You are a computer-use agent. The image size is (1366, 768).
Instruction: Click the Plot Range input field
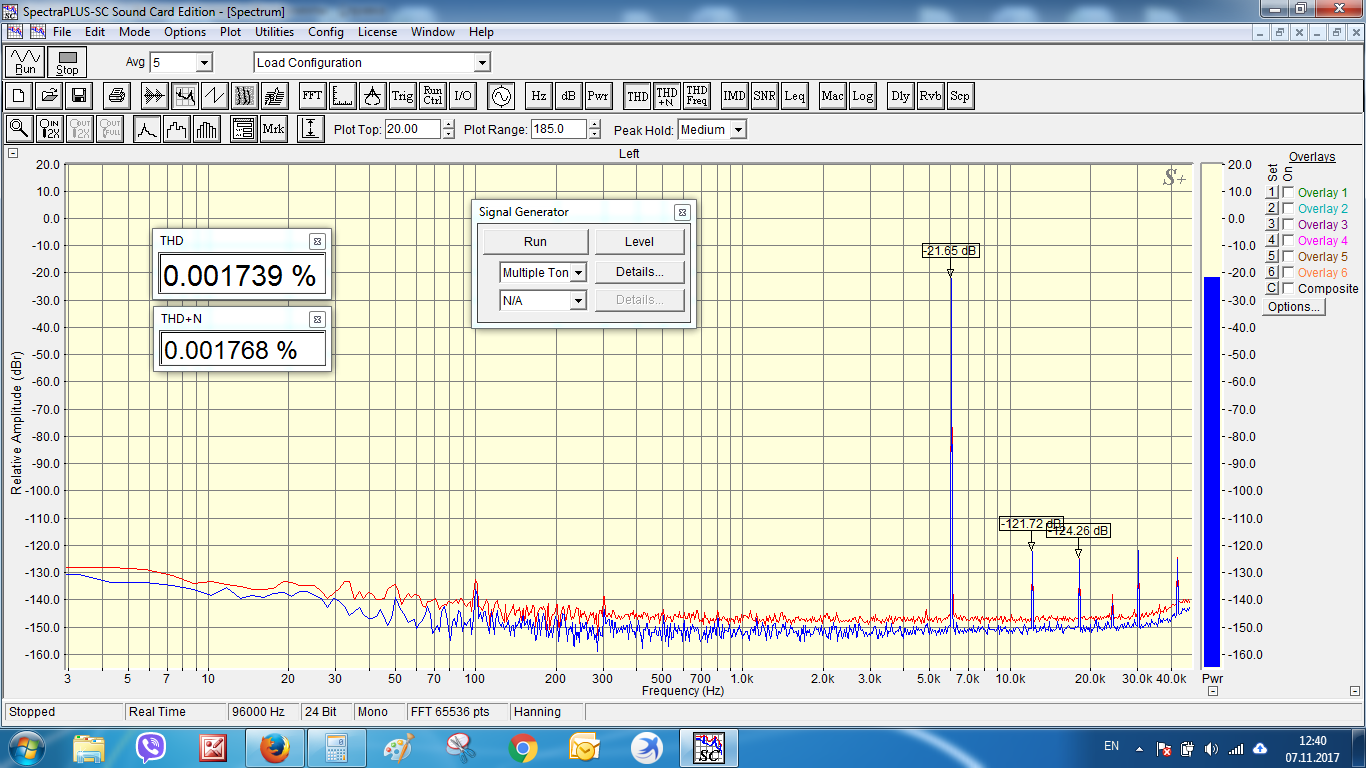pos(558,129)
